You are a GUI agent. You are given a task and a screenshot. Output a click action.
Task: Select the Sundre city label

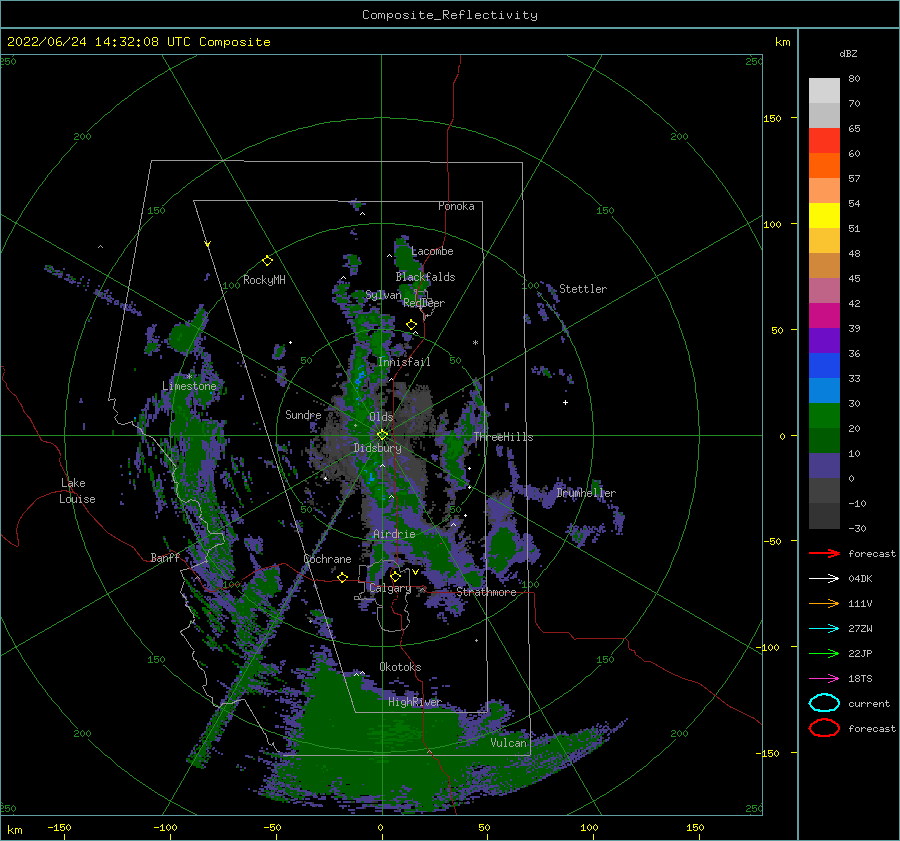click(304, 414)
